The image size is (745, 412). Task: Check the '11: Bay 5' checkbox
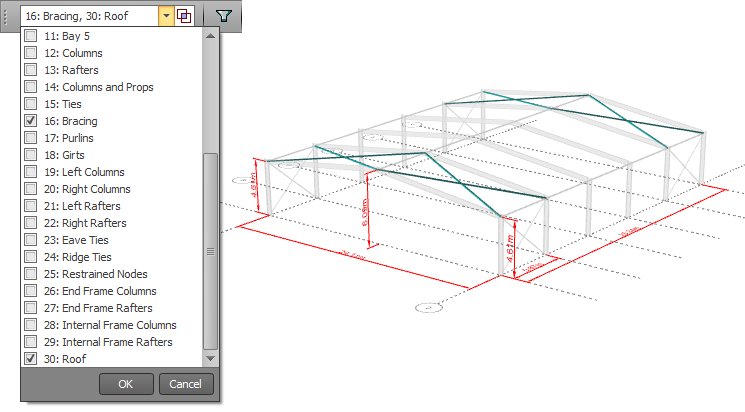coord(30,36)
